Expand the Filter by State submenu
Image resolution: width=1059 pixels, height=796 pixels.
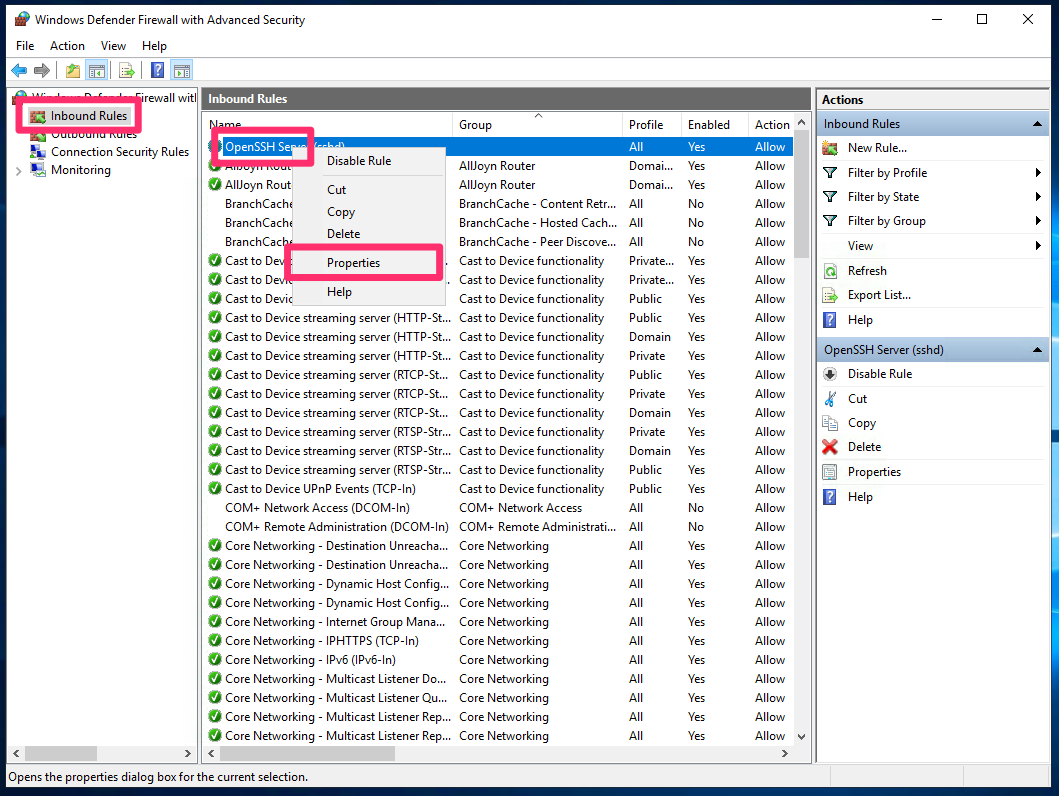pyautogui.click(x=885, y=196)
